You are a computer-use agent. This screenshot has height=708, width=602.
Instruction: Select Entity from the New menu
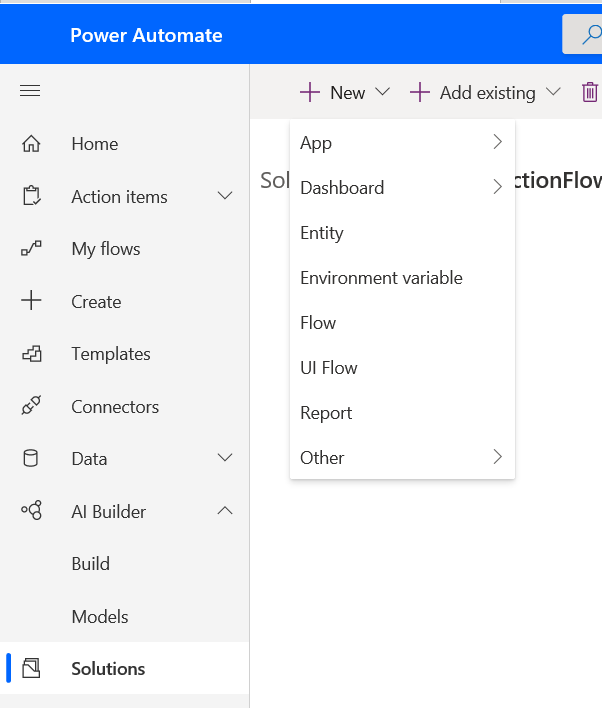[x=402, y=233]
